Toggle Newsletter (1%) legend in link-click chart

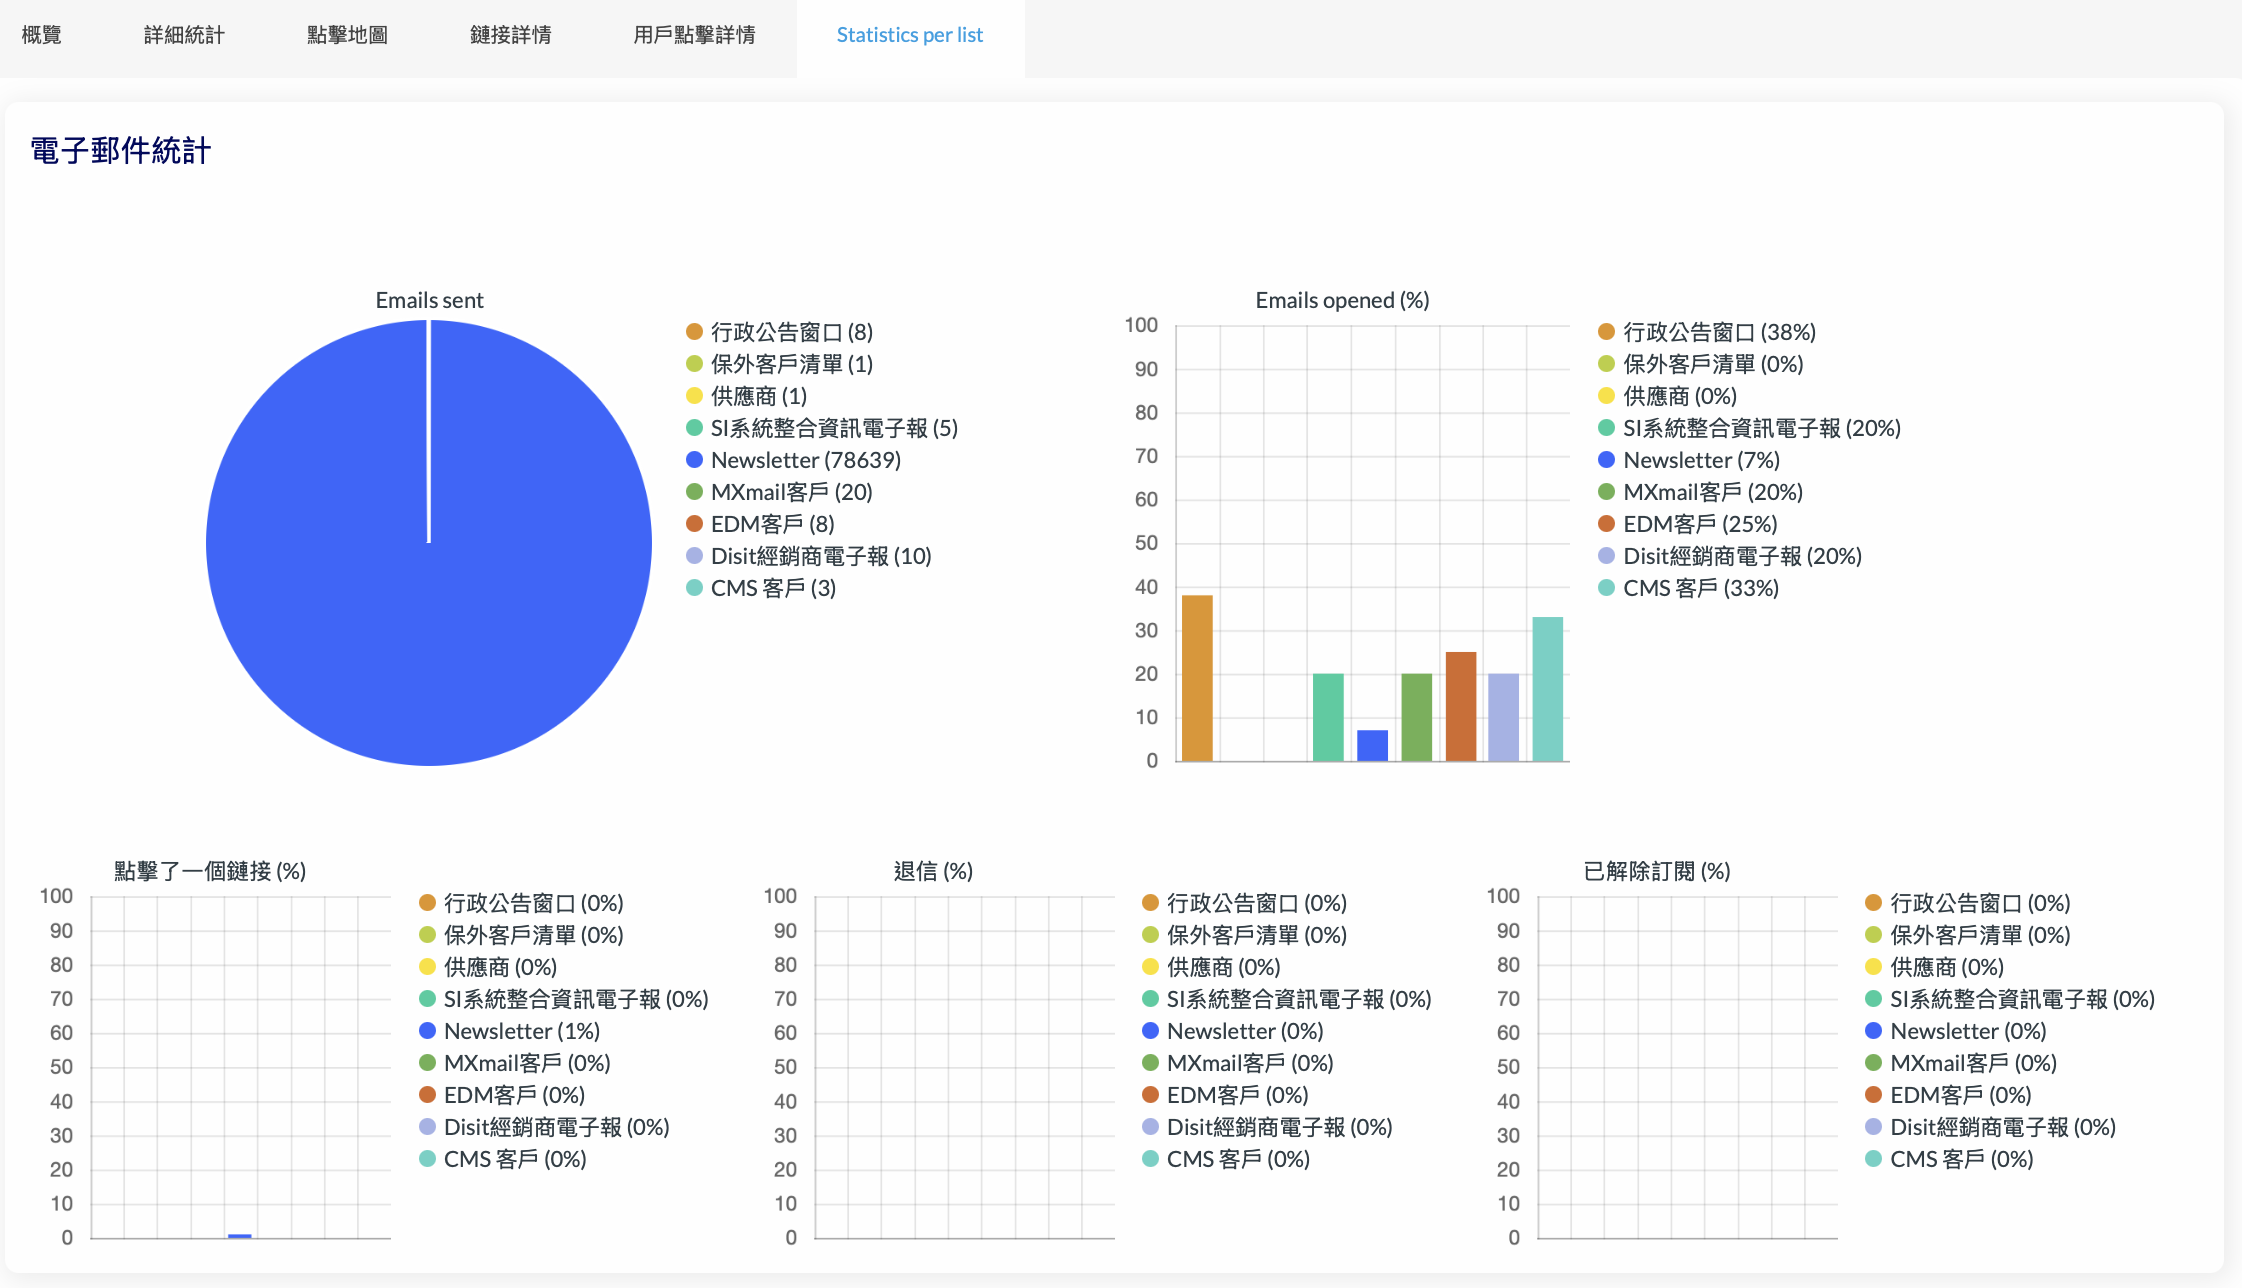521,1031
